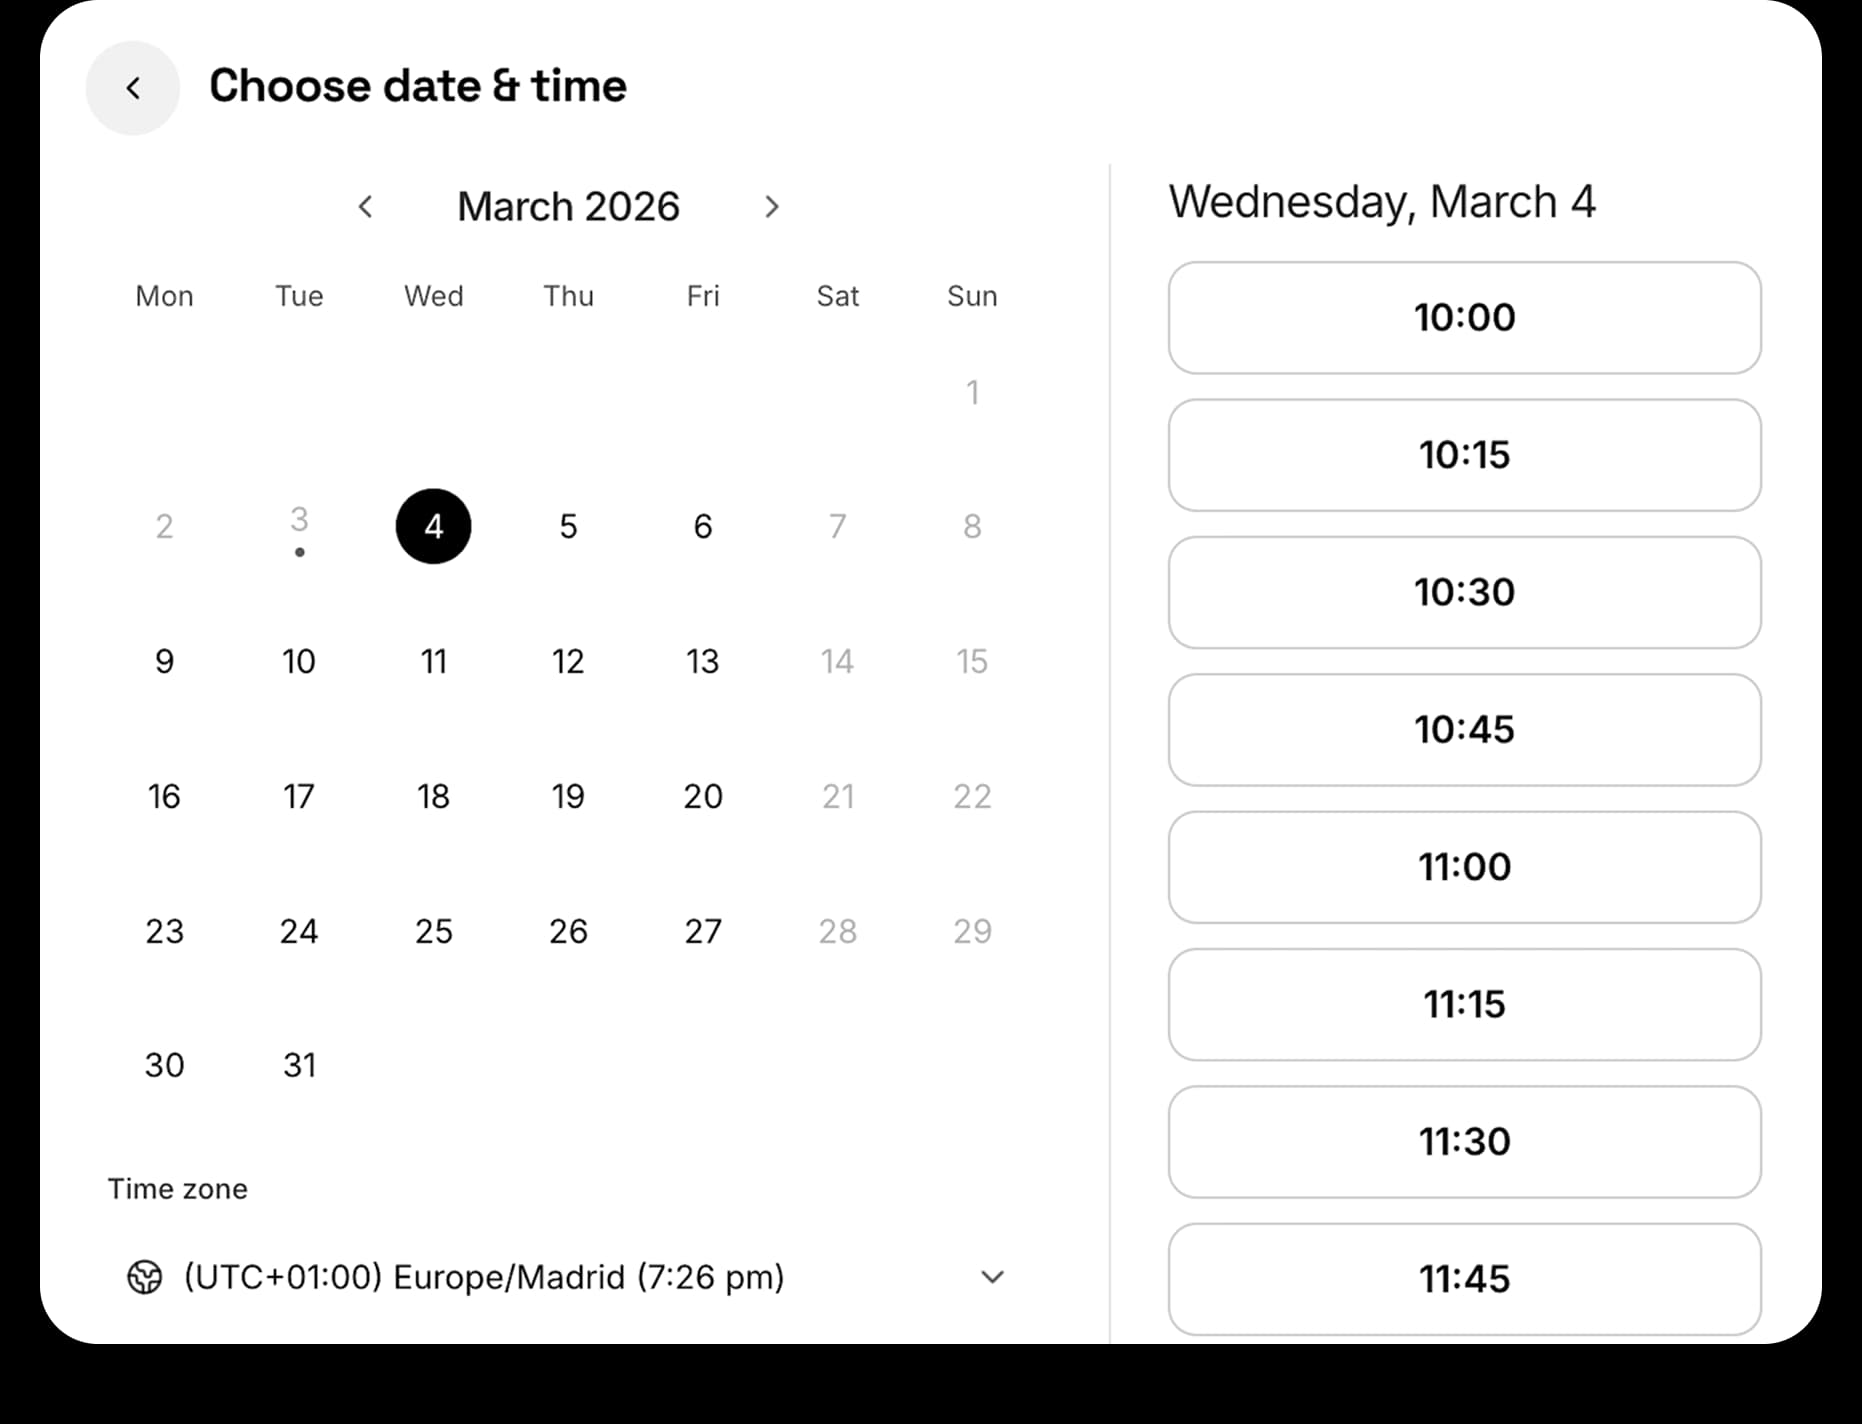Pick March 31, the last day
The image size is (1862, 1424).
pos(298,1065)
